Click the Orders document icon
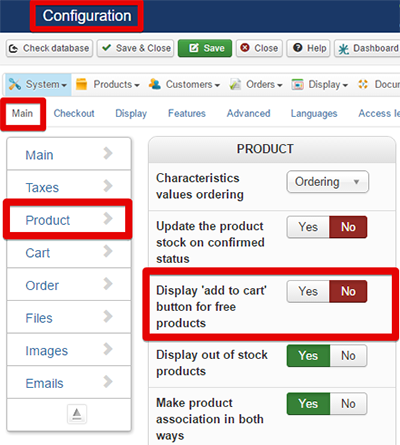Screen dimensions: 400x445 pos(235,84)
